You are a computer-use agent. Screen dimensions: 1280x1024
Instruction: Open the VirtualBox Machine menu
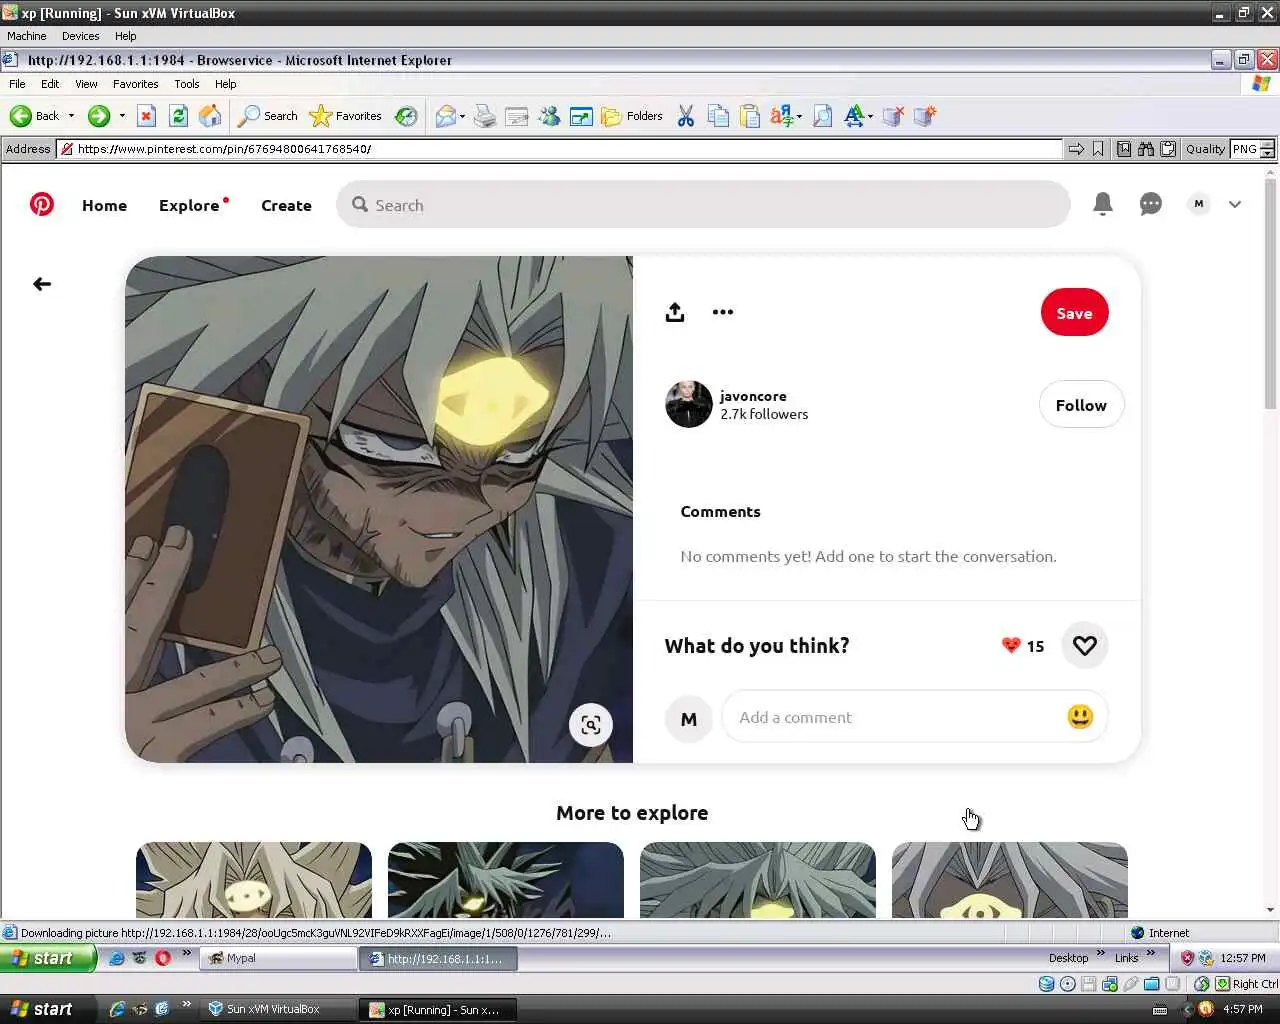pyautogui.click(x=27, y=36)
